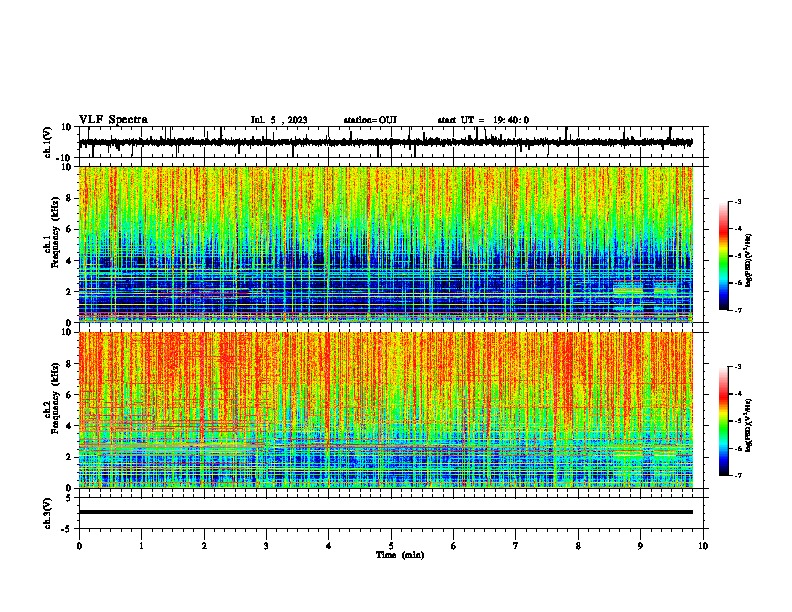The height and width of the screenshot is (612, 792).
Task: Click the ch.2 spectrogram color scale bar
Action: [x=723, y=421]
